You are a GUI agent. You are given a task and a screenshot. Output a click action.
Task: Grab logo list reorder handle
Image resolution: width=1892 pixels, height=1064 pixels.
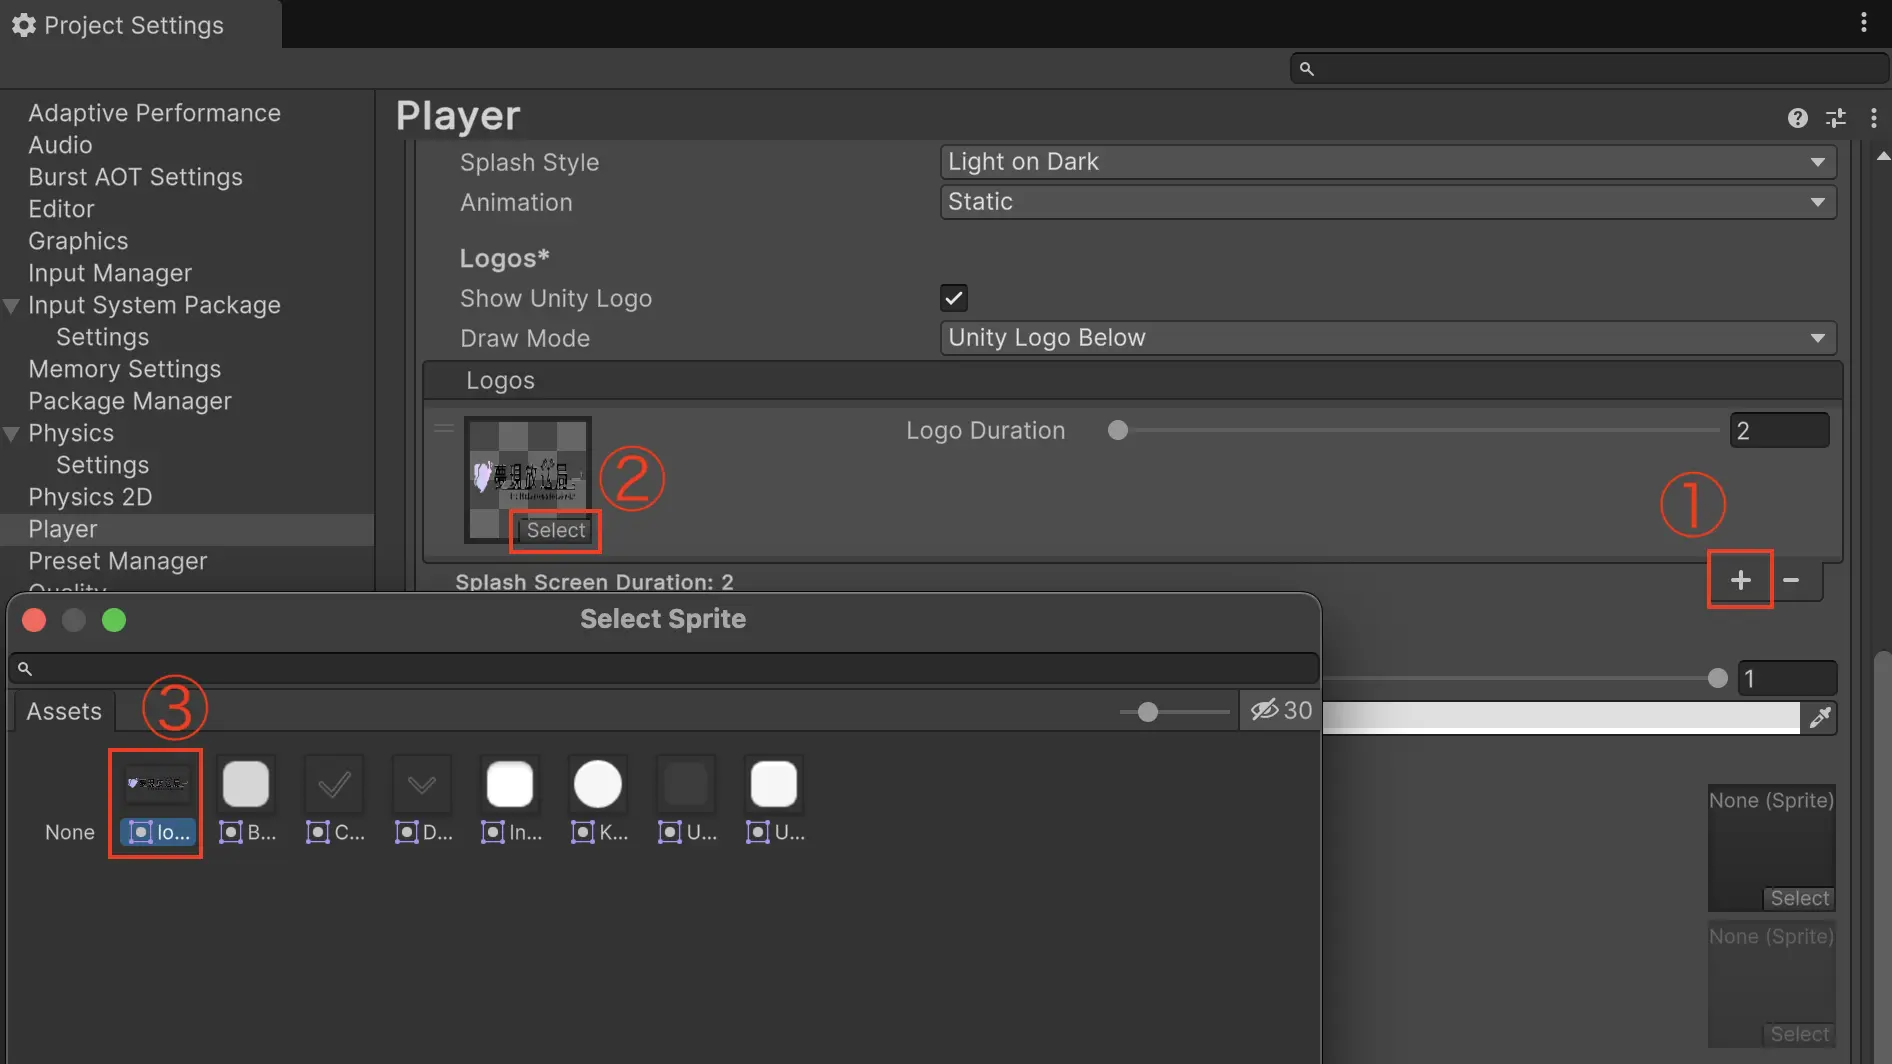(x=444, y=429)
